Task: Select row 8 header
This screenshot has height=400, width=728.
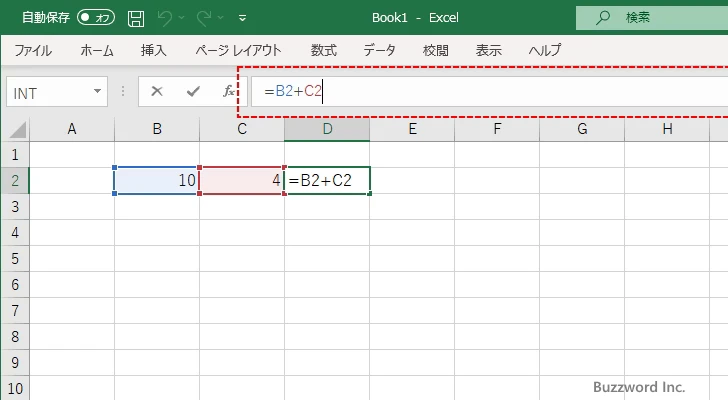Action: click(x=15, y=336)
